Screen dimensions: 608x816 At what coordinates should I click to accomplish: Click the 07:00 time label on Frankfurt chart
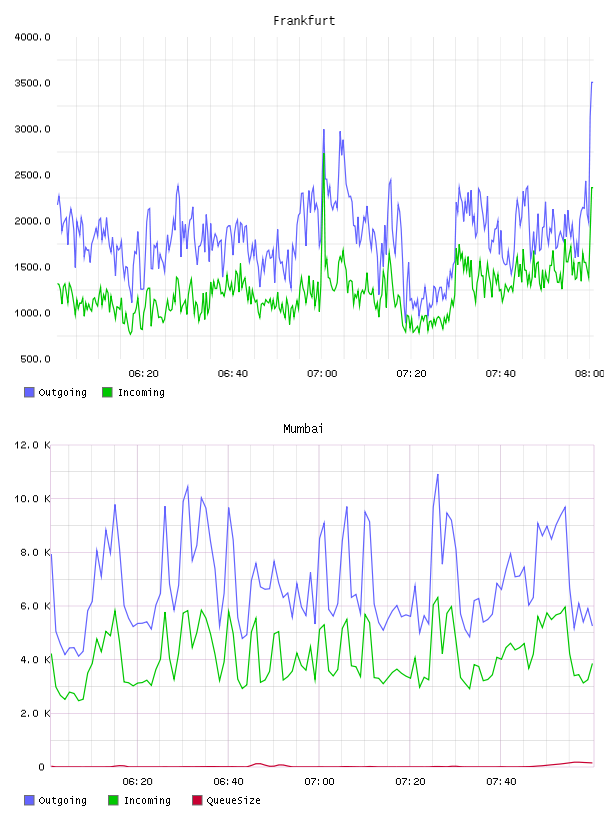tap(322, 374)
